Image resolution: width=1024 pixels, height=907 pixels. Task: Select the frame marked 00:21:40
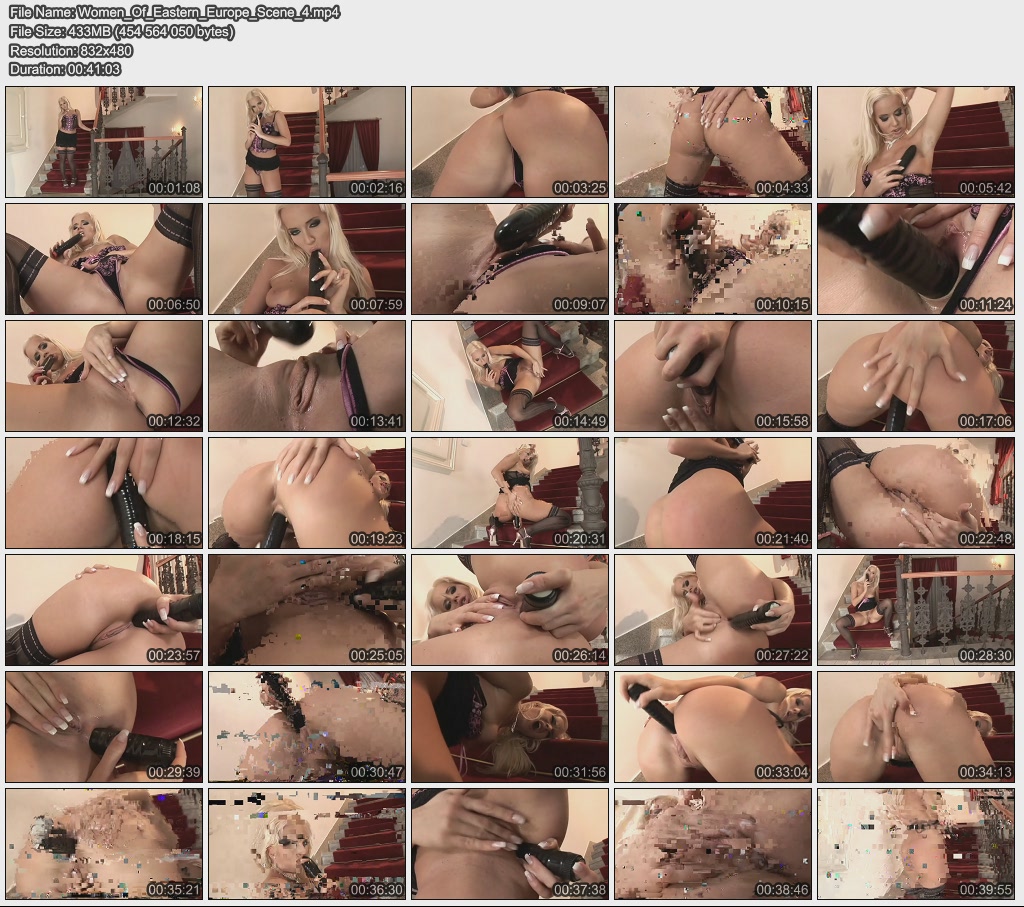(x=713, y=493)
